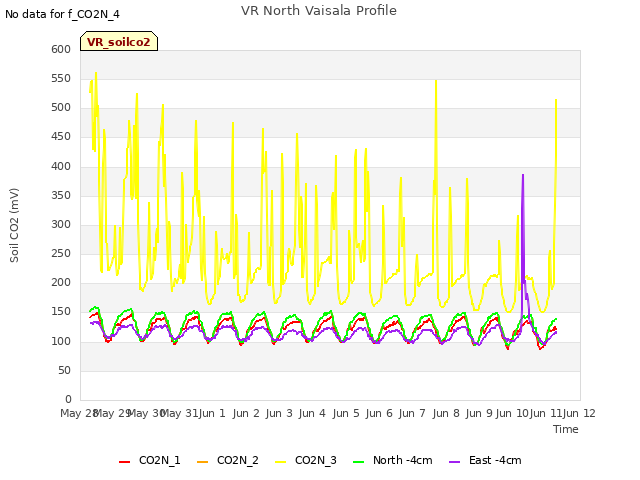Click the 0 y-axis tick label
The image size is (640, 480).
coord(68,399)
